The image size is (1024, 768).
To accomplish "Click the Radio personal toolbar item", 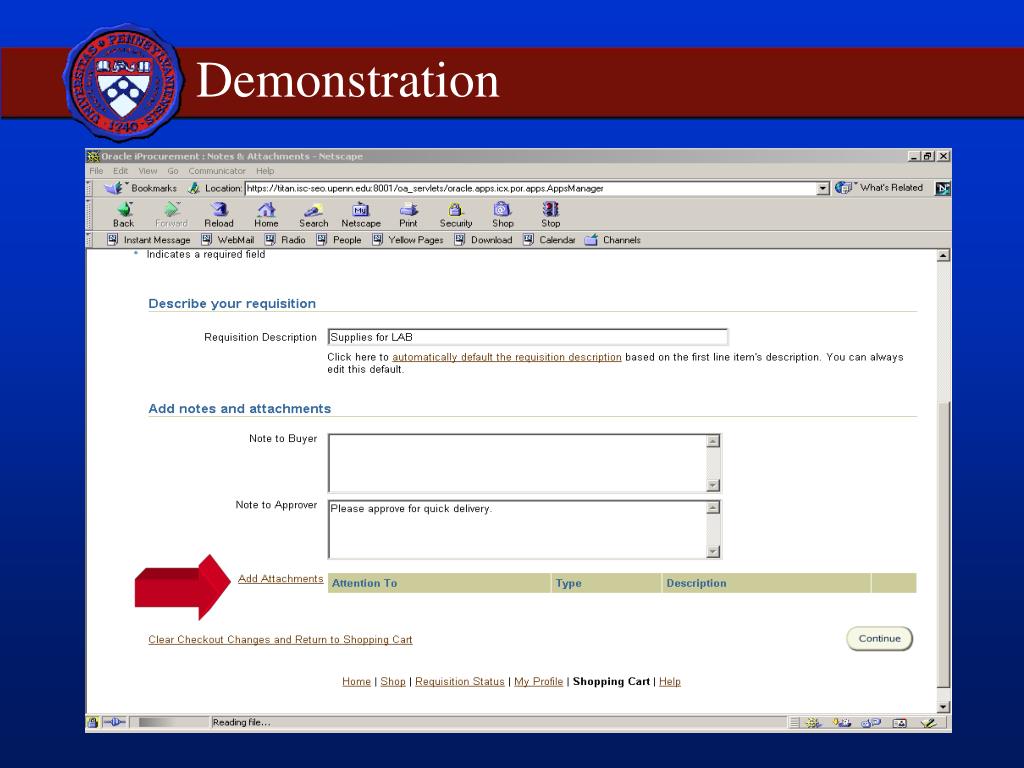I will (x=285, y=240).
